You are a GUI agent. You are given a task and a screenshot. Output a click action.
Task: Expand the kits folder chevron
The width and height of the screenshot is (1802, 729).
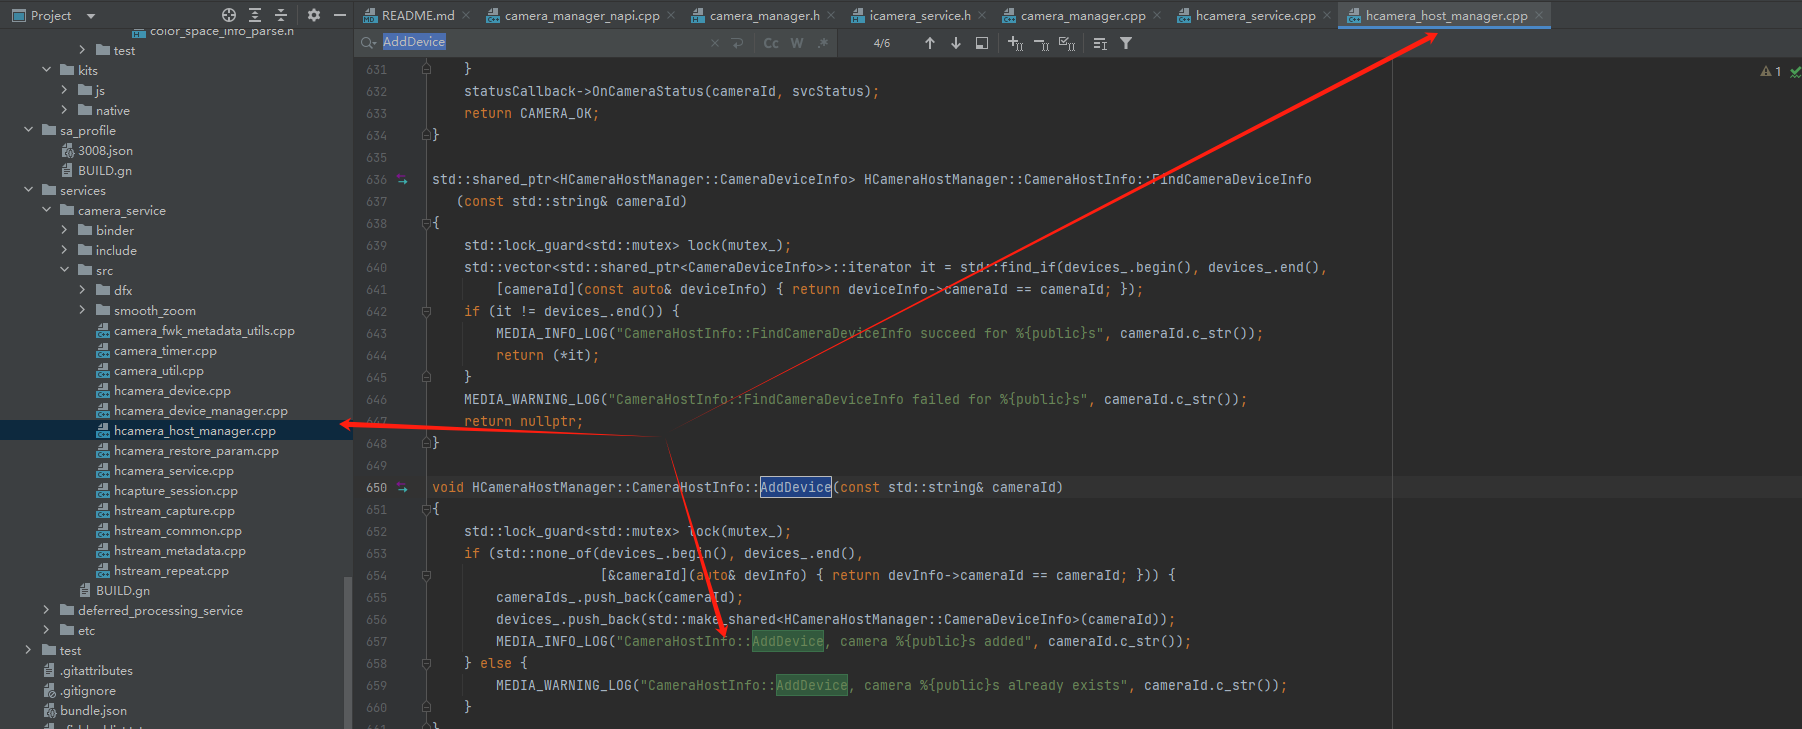pos(46,70)
